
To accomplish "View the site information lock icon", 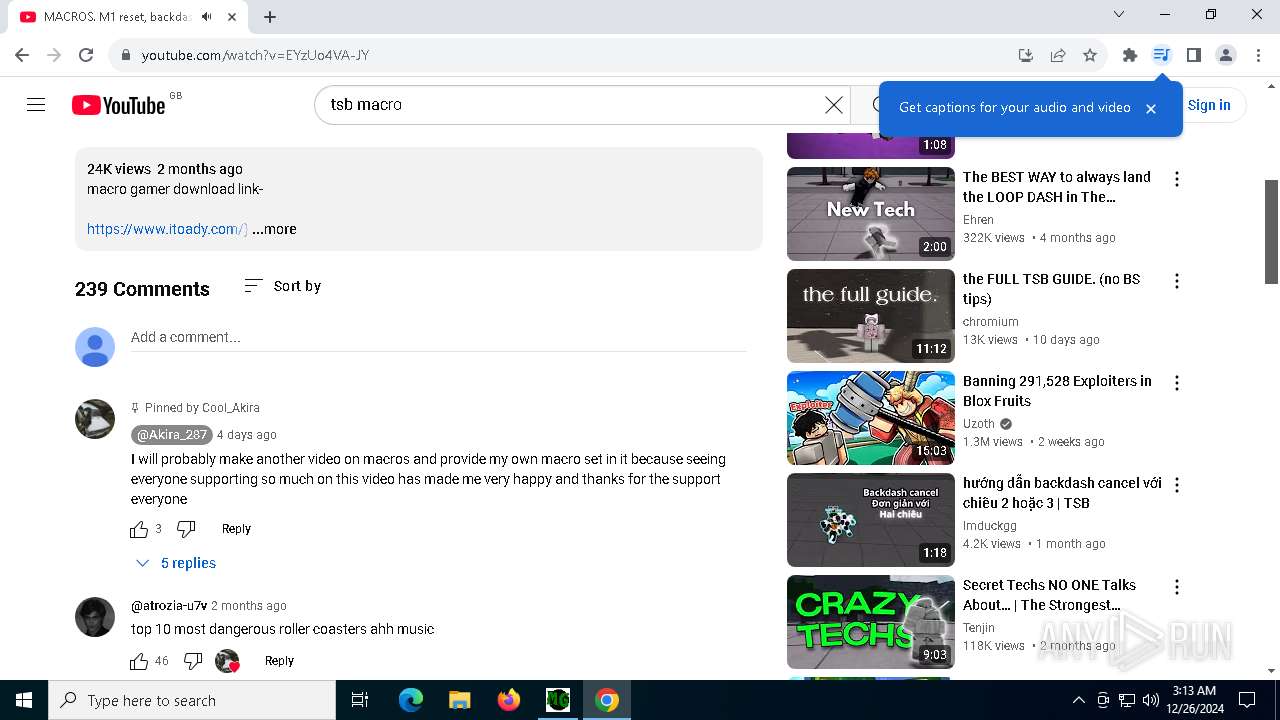I will click(x=126, y=55).
